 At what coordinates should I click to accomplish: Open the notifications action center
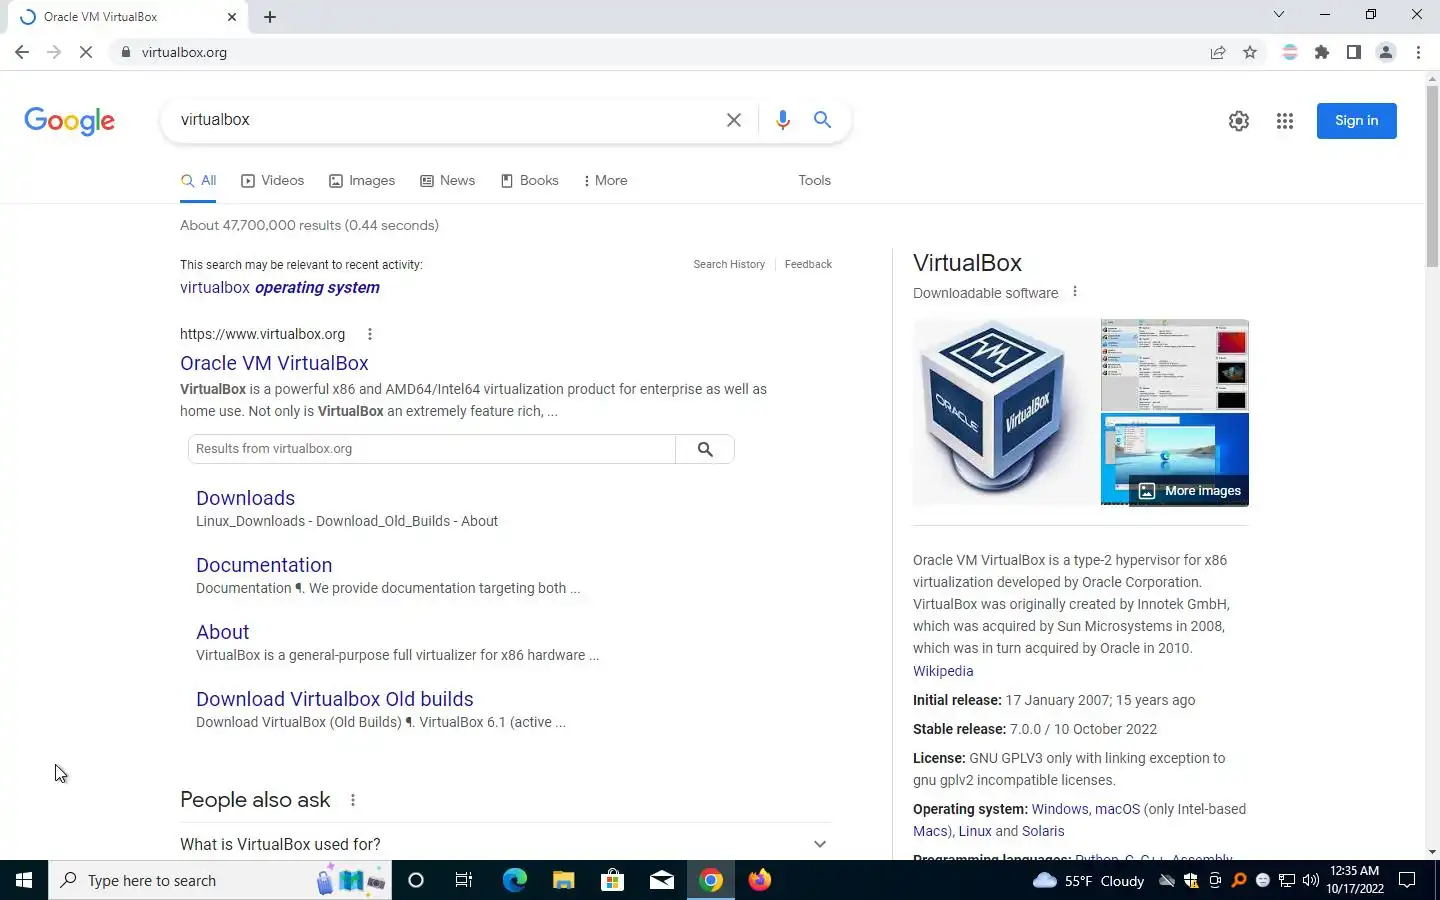point(1407,880)
